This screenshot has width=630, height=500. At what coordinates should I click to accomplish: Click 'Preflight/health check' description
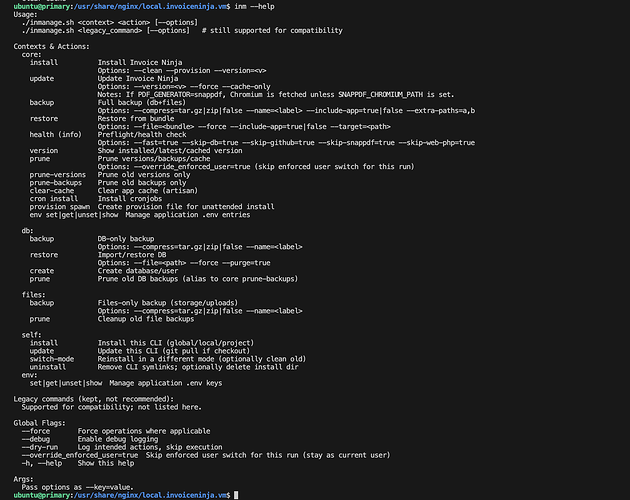(x=142, y=135)
